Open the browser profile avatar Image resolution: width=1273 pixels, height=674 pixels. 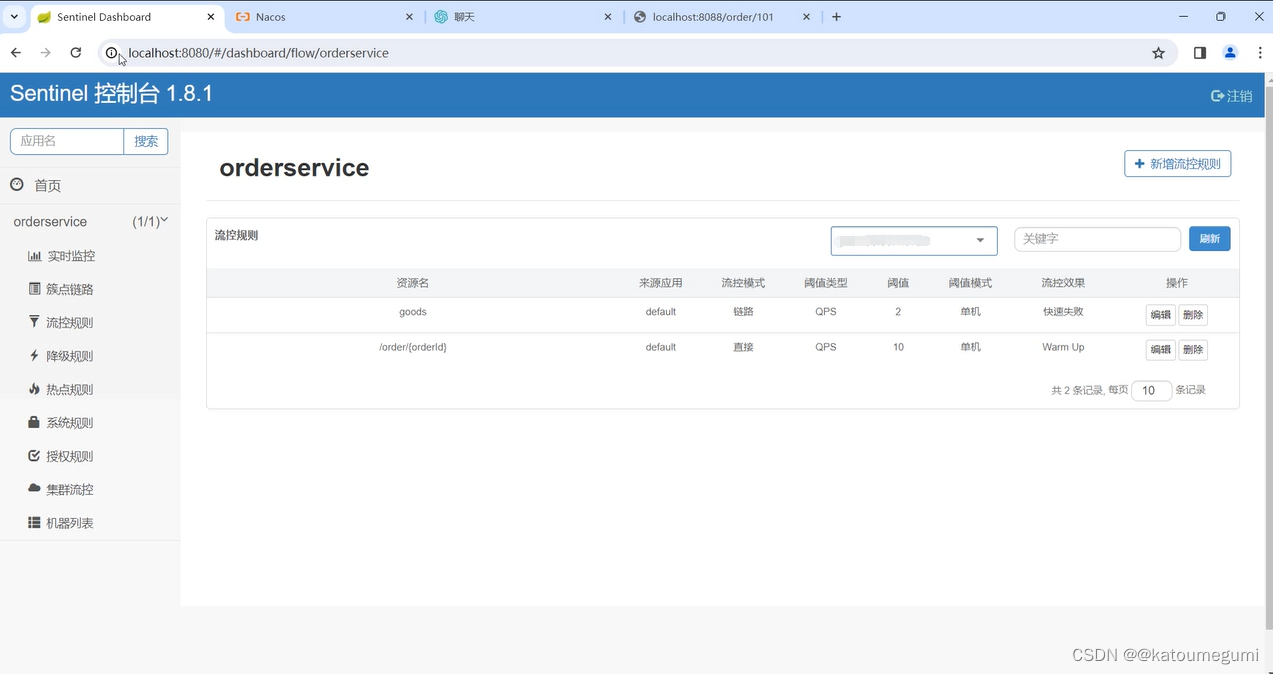[x=1230, y=53]
